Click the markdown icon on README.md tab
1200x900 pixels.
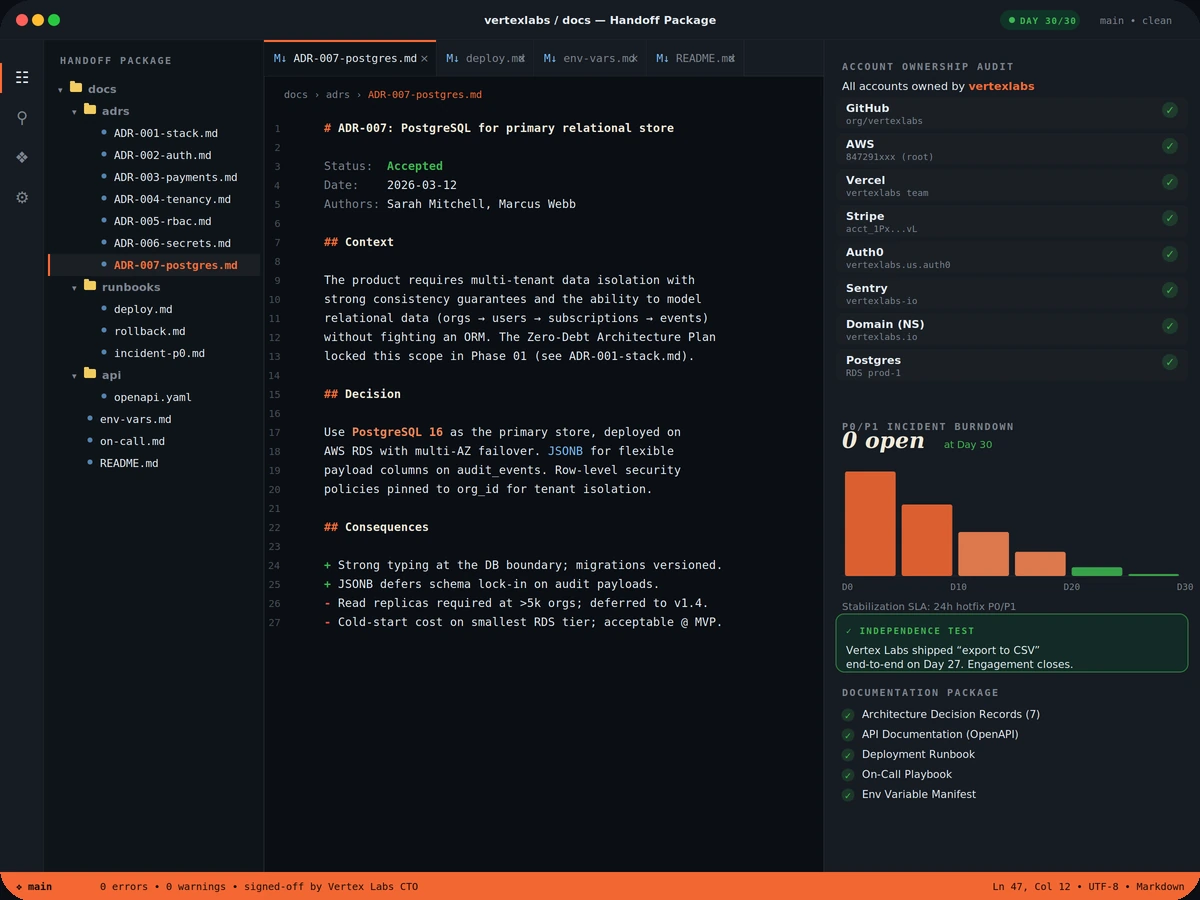pos(662,58)
